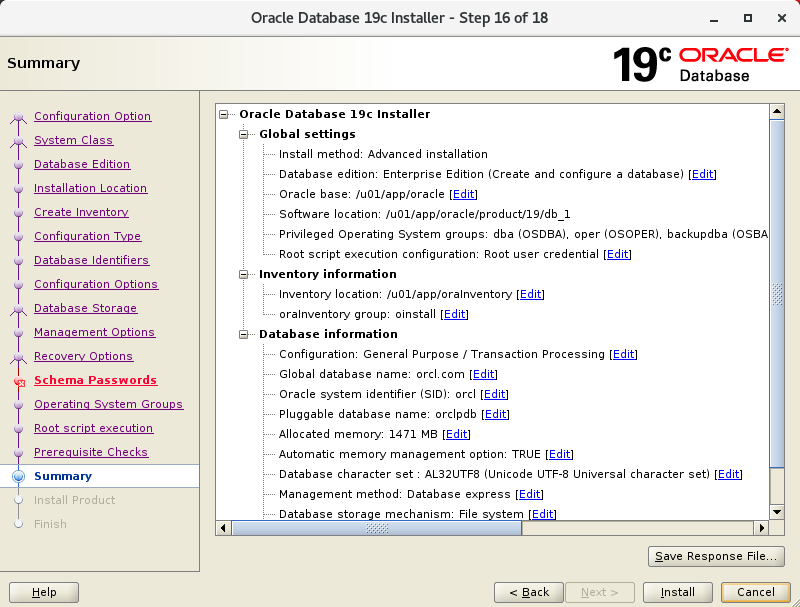Click the horizontal scrollbar right arrow
This screenshot has width=800, height=607.
coord(762,528)
